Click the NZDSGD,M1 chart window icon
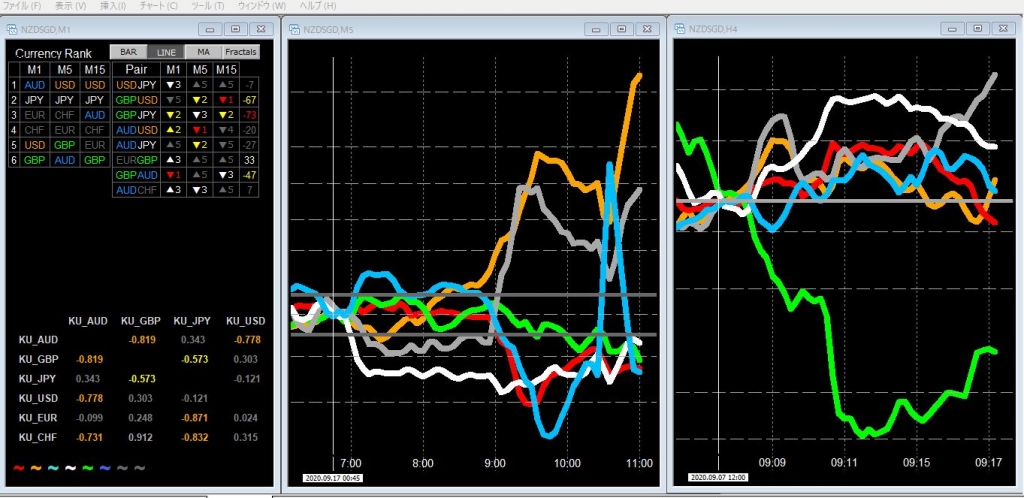Image resolution: width=1024 pixels, height=498 pixels. 12,29
